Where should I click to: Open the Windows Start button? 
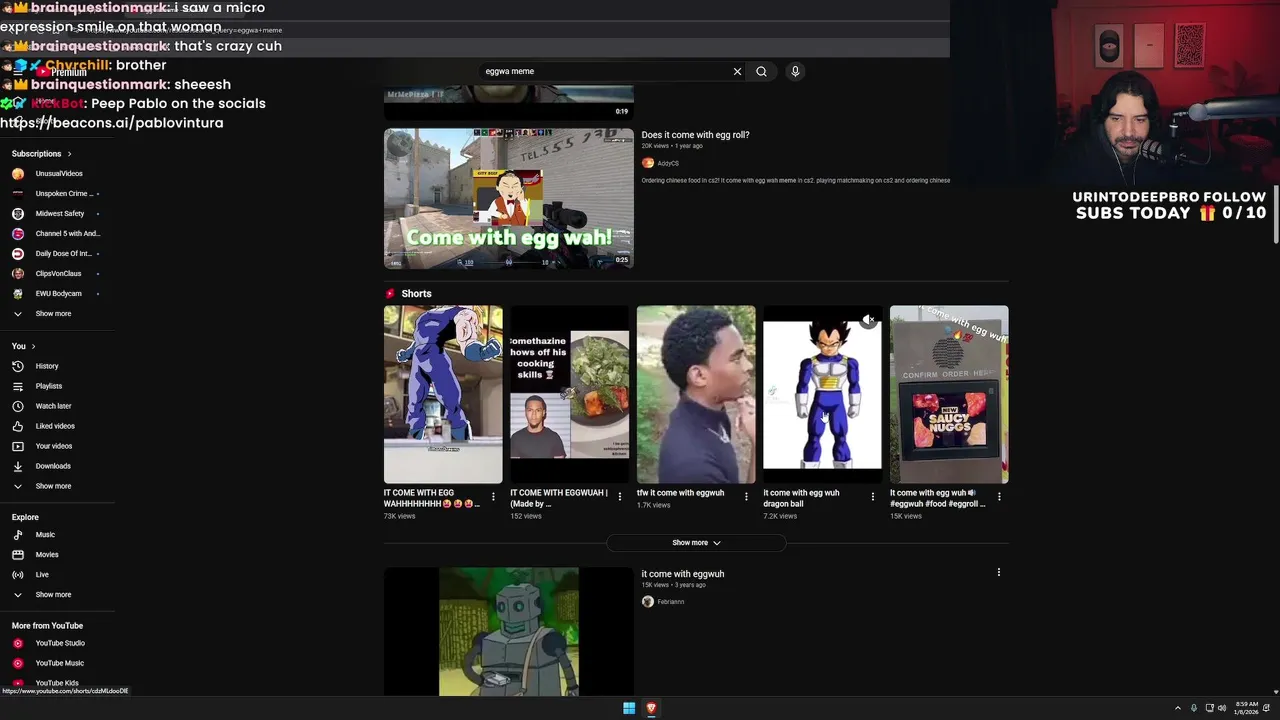[629, 708]
